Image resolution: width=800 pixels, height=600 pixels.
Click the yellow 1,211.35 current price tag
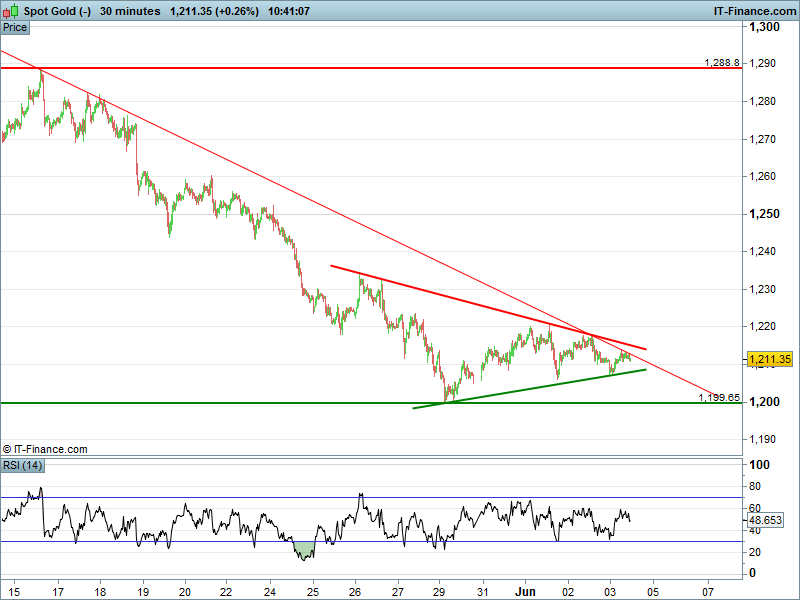(770, 359)
